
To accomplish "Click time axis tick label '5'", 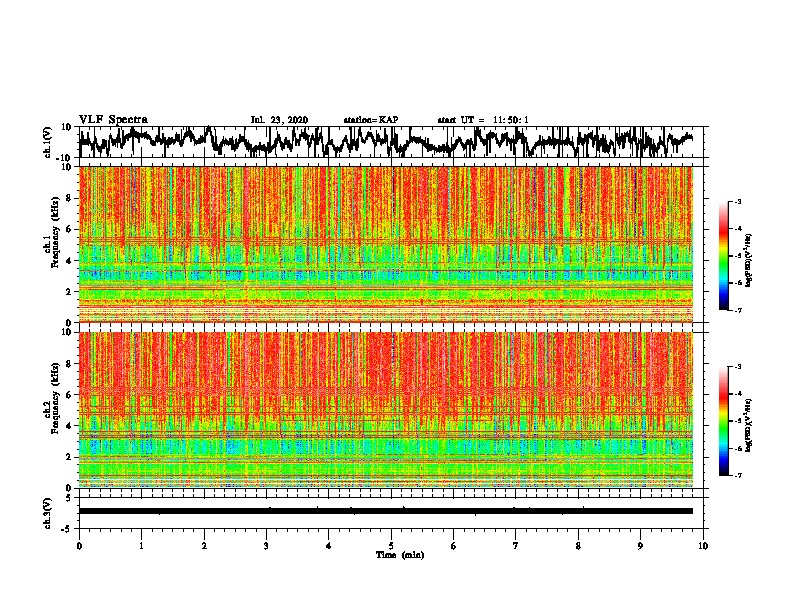I will (x=391, y=546).
